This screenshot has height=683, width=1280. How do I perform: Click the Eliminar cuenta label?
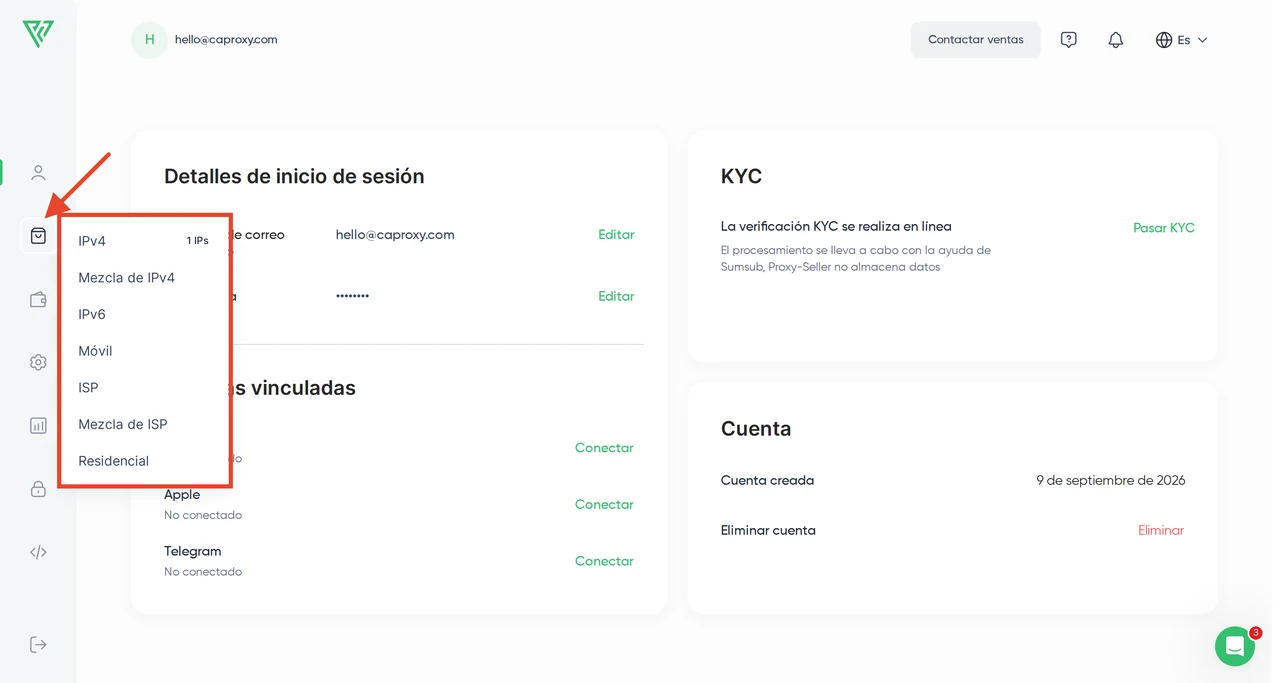point(768,531)
